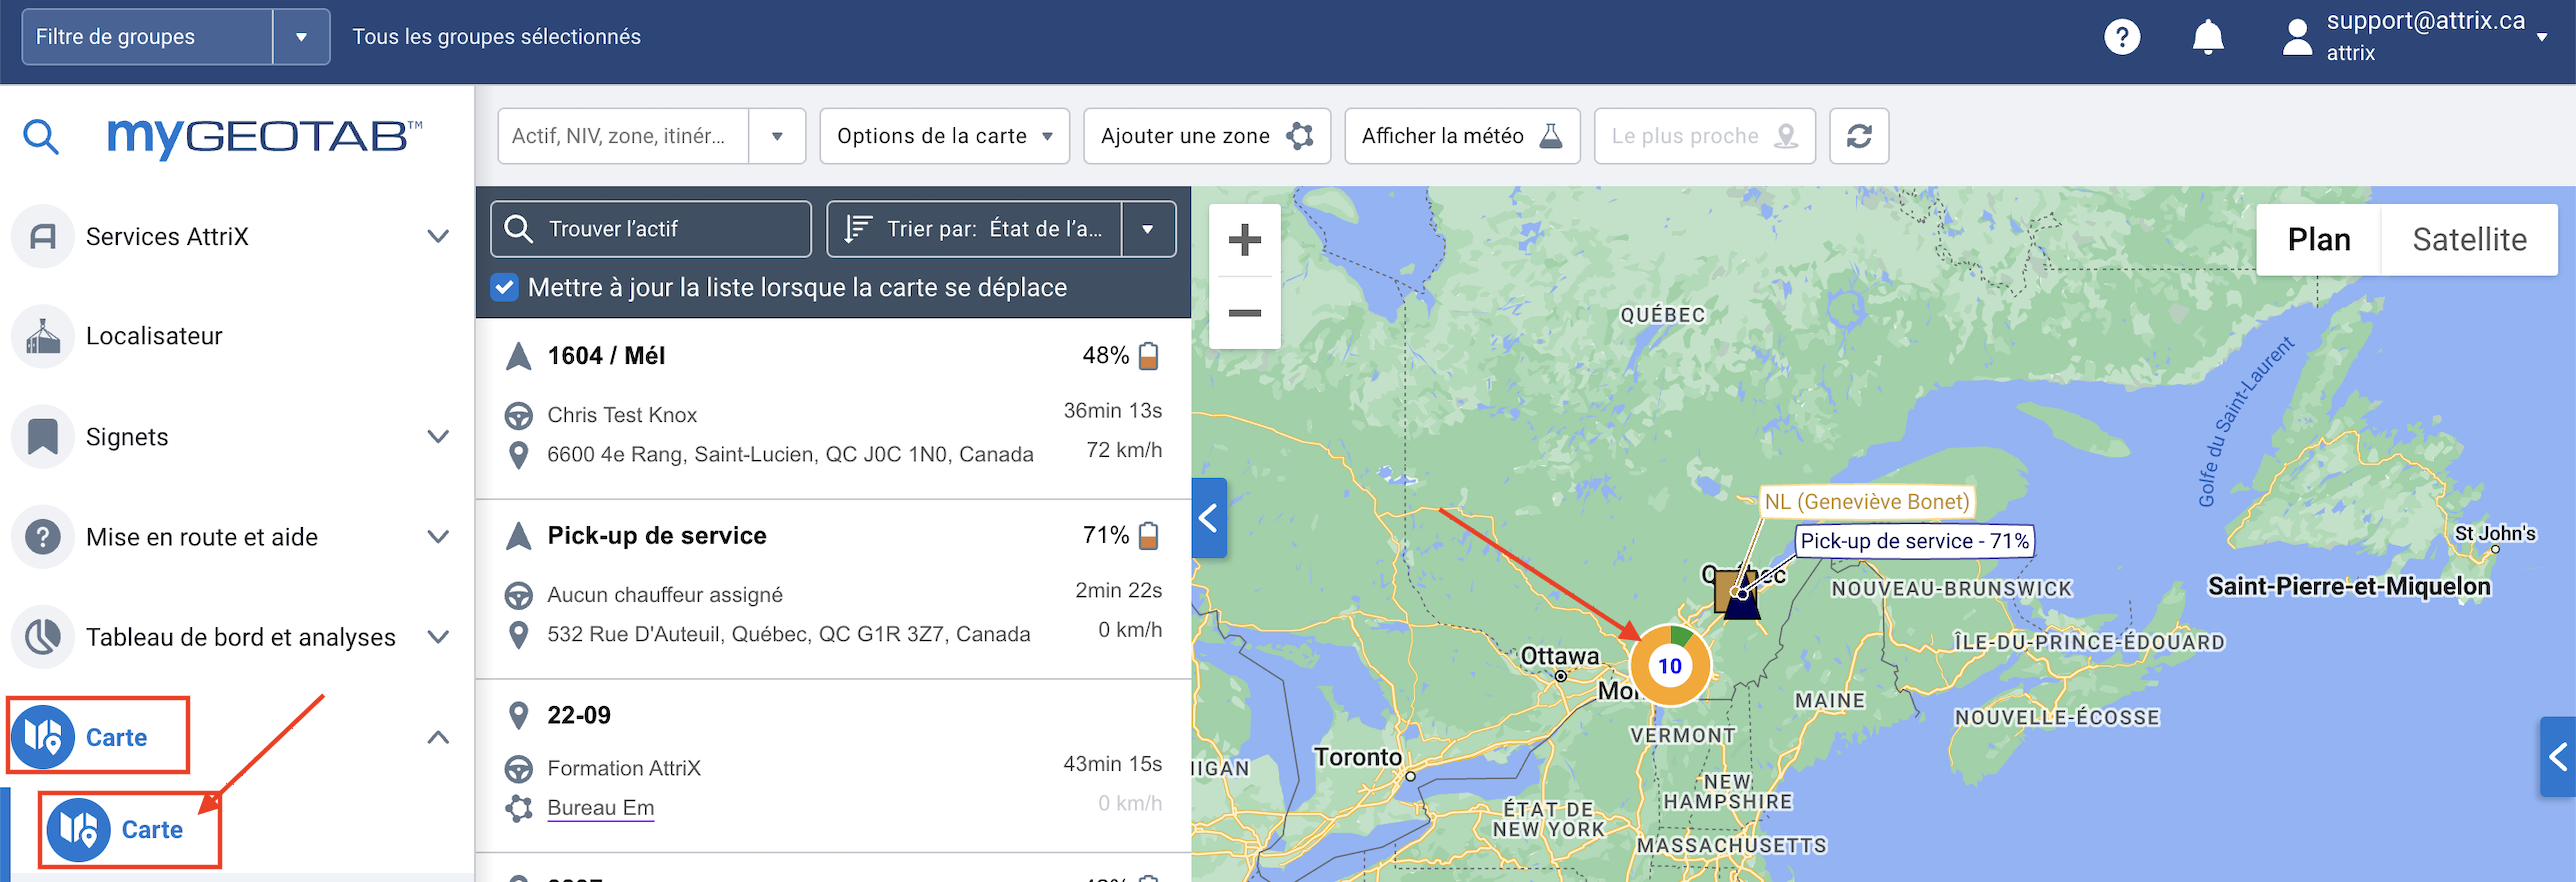Select the Plan map view
Screen dimensions: 2576x882
tap(2318, 240)
